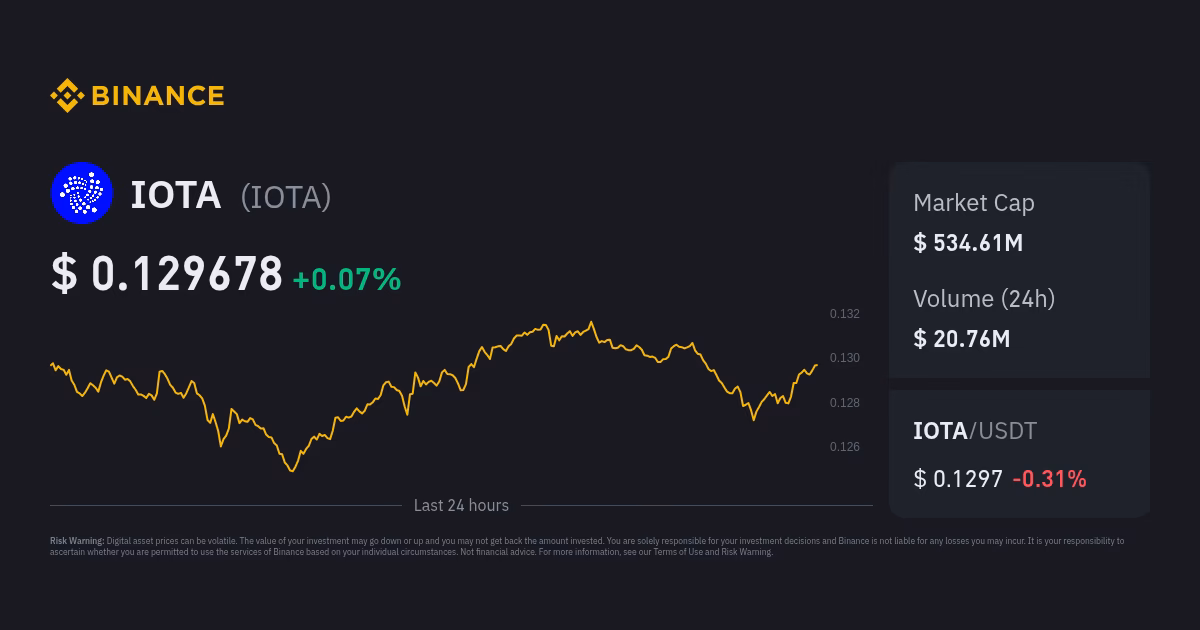
Task: Click the 0.126 price axis label
Action: pyautogui.click(x=844, y=447)
